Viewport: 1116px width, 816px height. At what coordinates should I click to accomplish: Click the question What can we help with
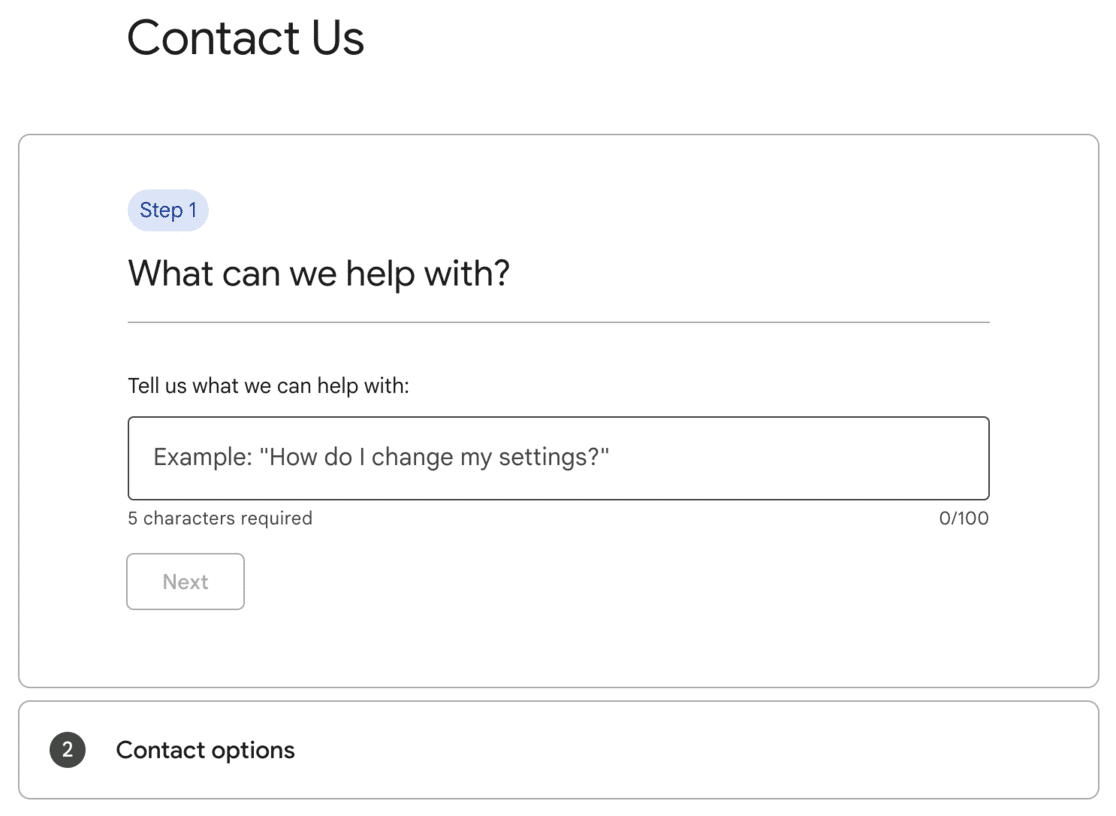(x=318, y=272)
